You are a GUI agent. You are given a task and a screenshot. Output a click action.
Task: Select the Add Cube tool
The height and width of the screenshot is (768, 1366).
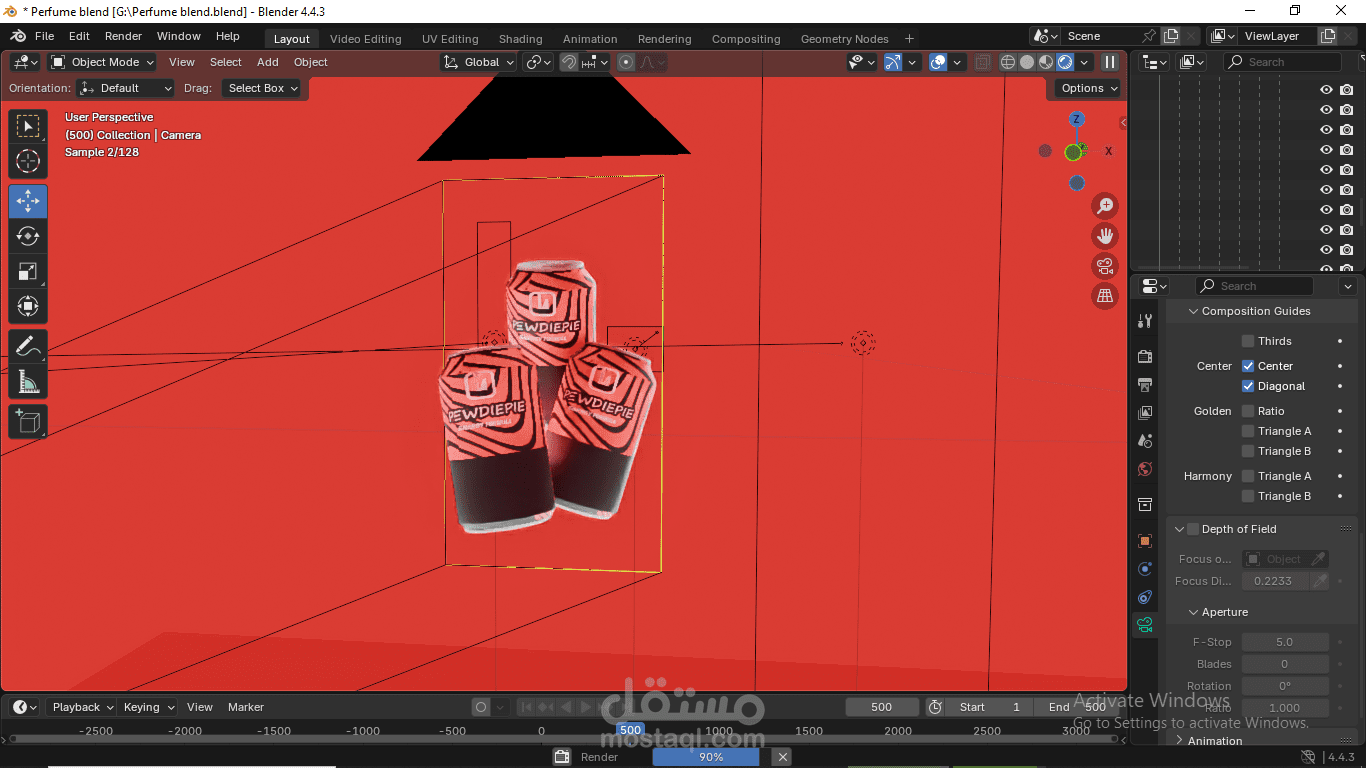coord(28,422)
